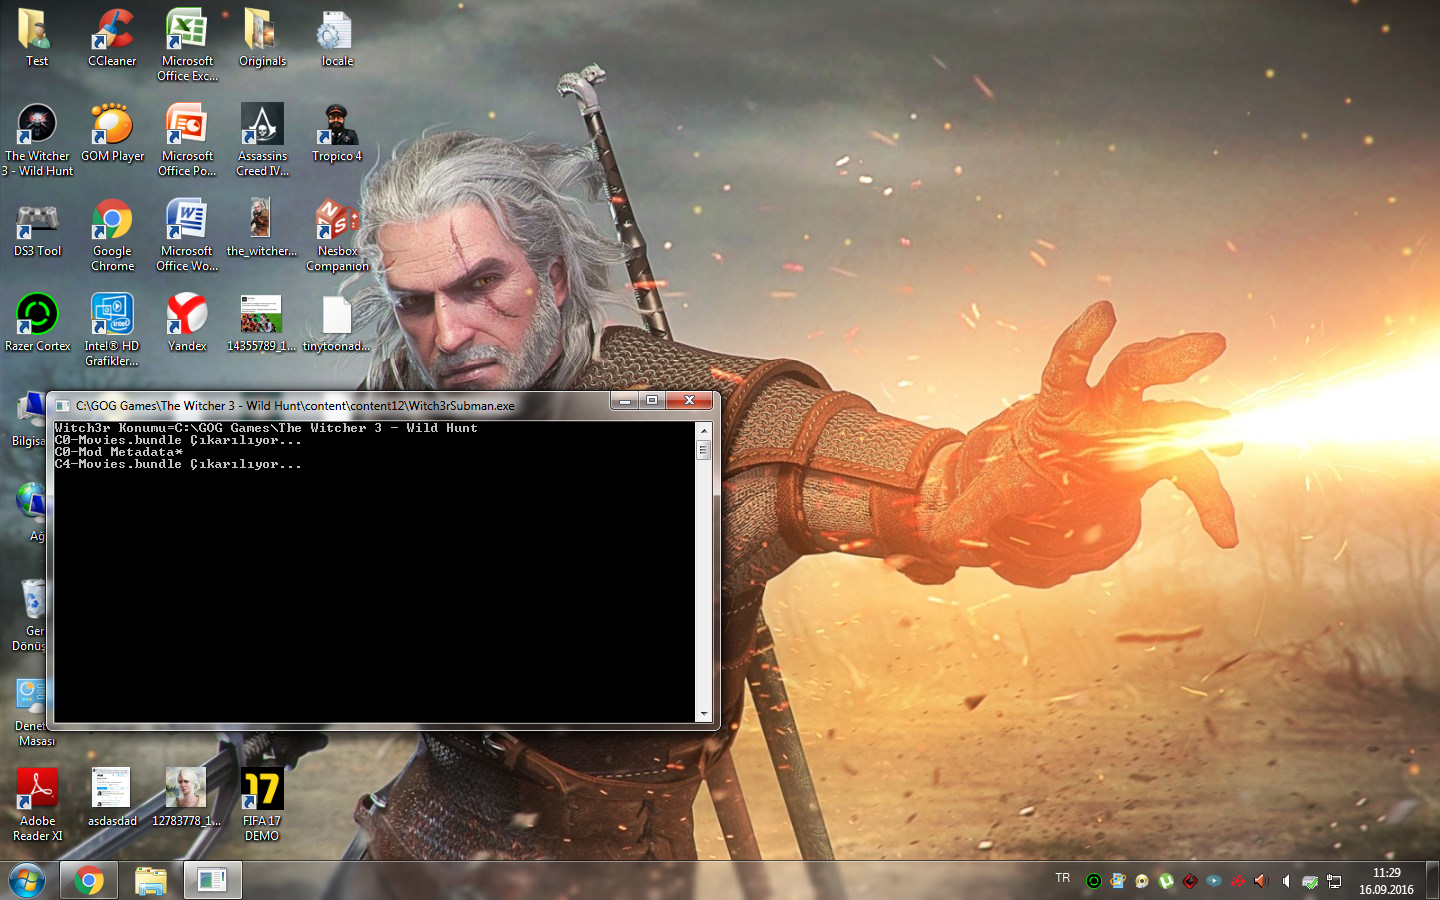The width and height of the screenshot is (1440, 900).
Task: Switch to Witch3rSubman taskbar window
Action: tap(212, 880)
